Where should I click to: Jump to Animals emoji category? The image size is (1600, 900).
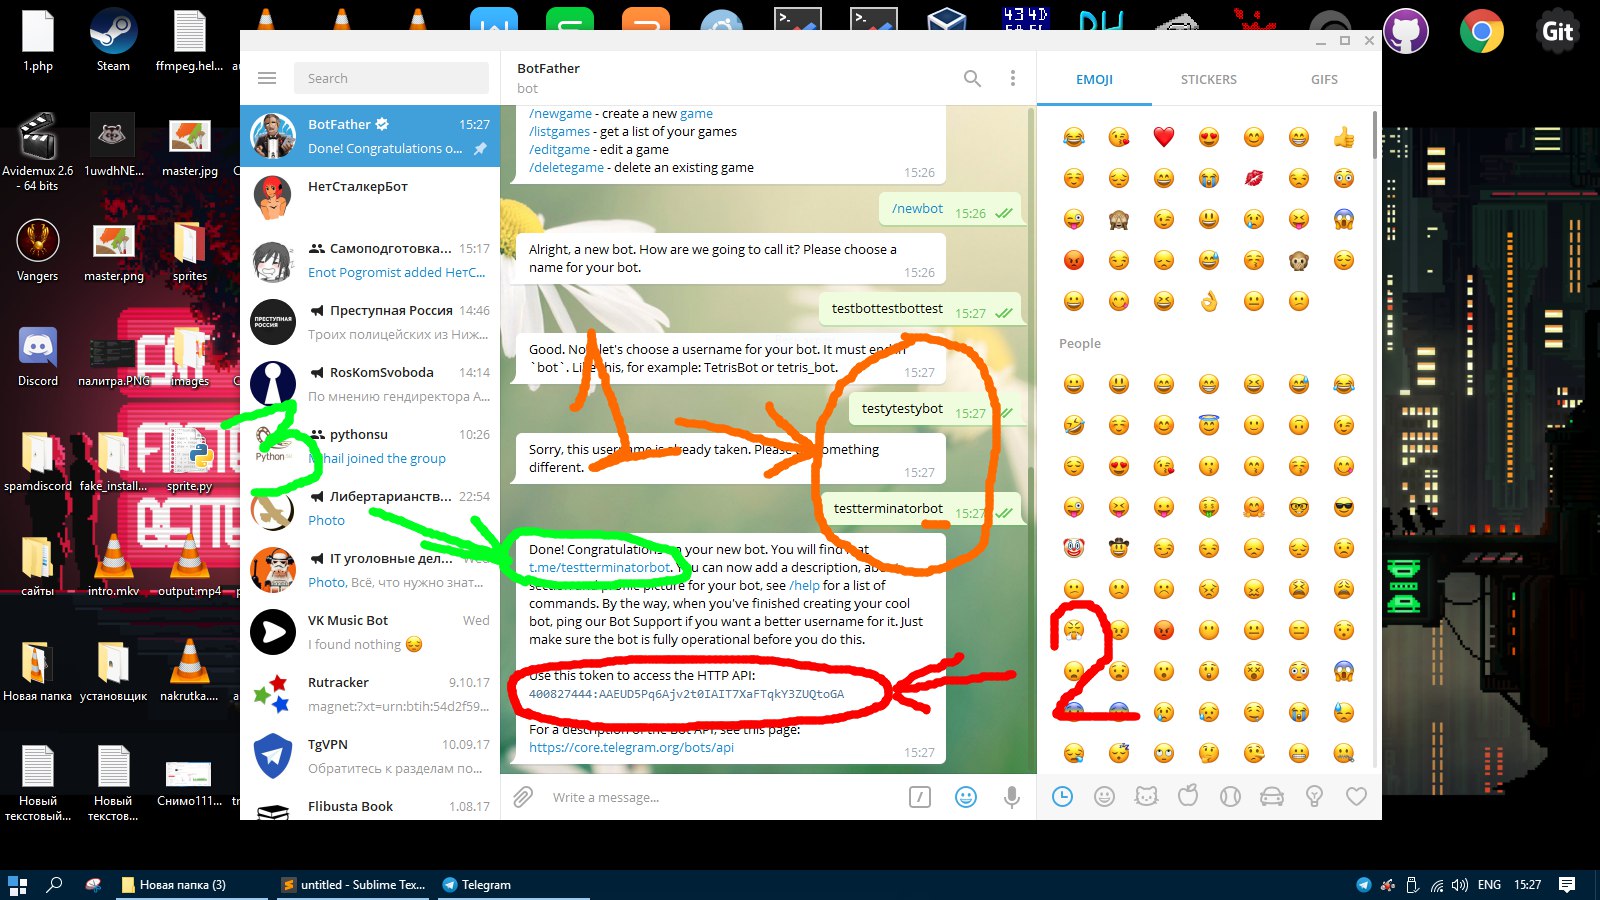pos(1146,797)
